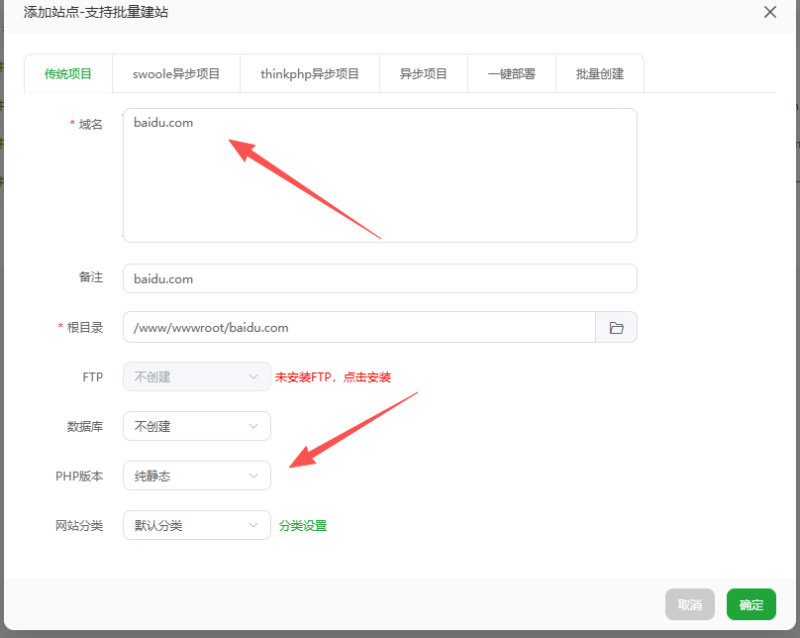The image size is (800, 638).
Task: Select the 传统项目 tab
Action: 67,73
